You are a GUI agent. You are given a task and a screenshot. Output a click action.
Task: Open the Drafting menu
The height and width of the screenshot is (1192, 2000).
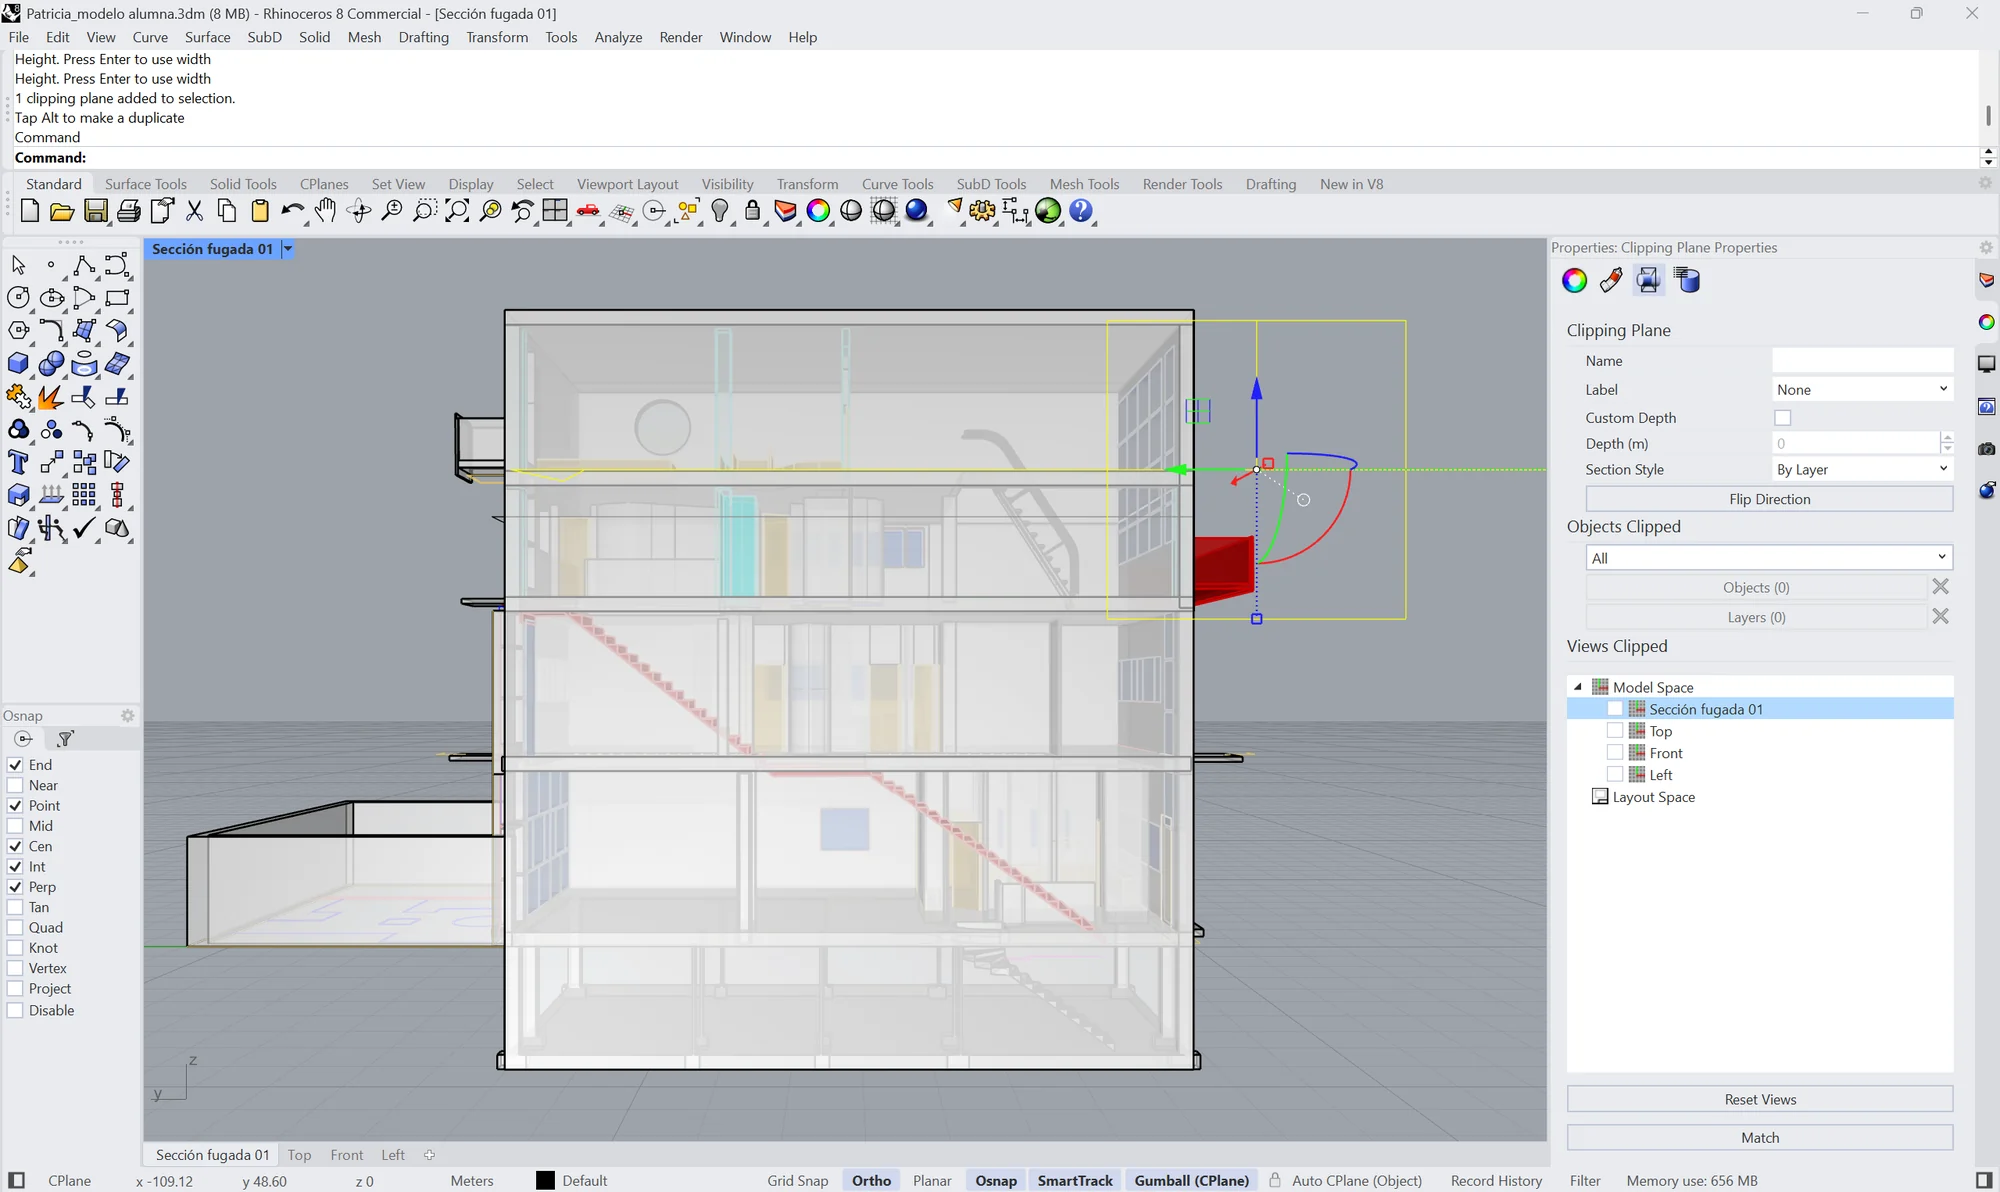tap(423, 37)
